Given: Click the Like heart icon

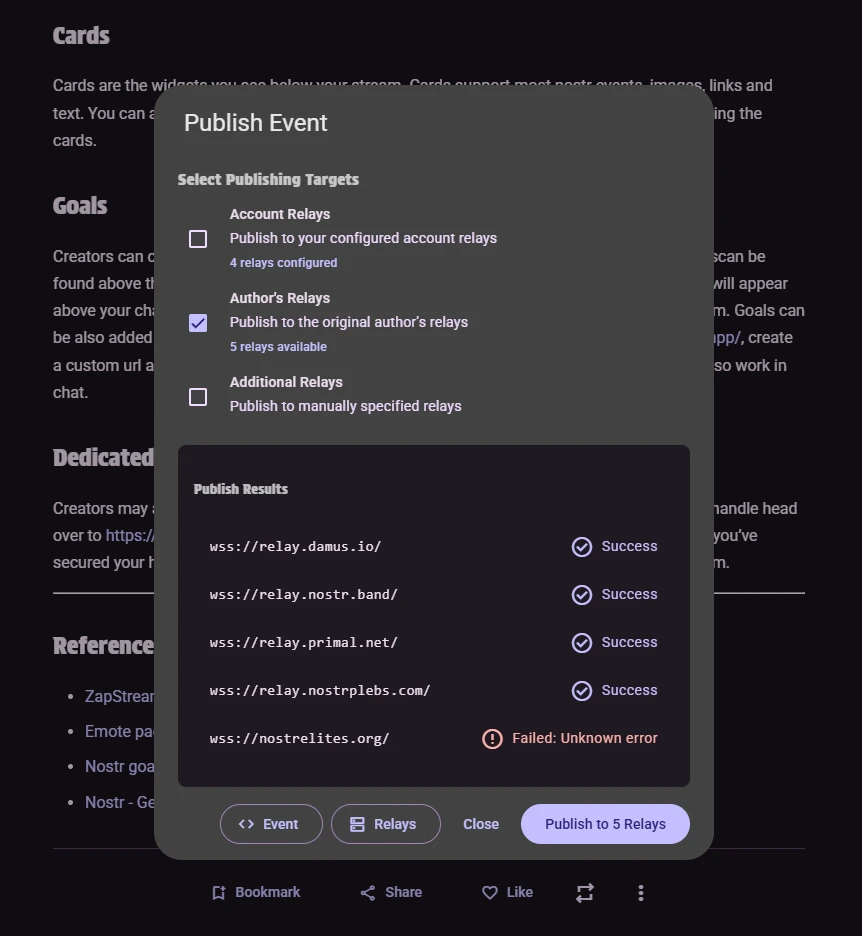Looking at the screenshot, I should coord(490,892).
